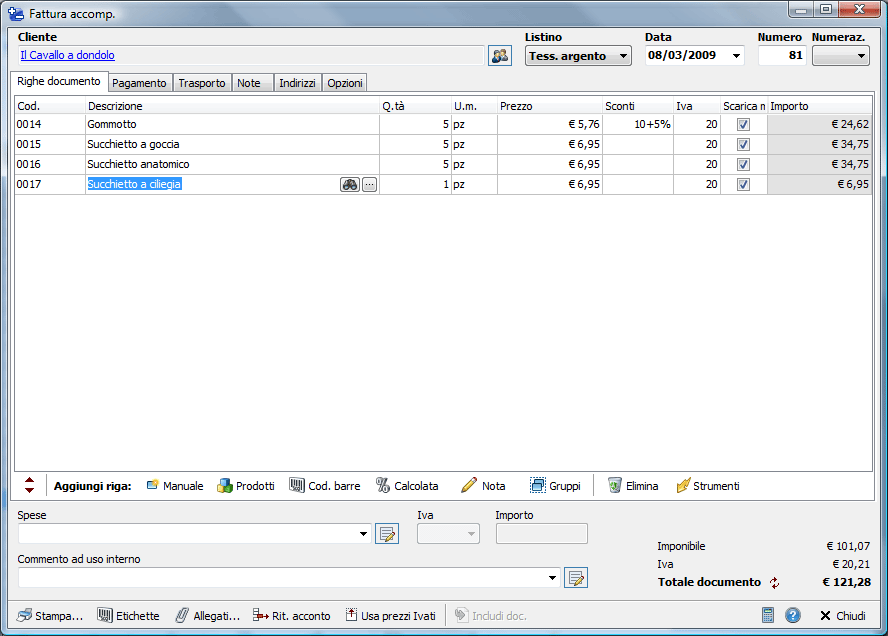This screenshot has width=888, height=636.
Task: Open the Numeraz. dropdown
Action: (840, 56)
